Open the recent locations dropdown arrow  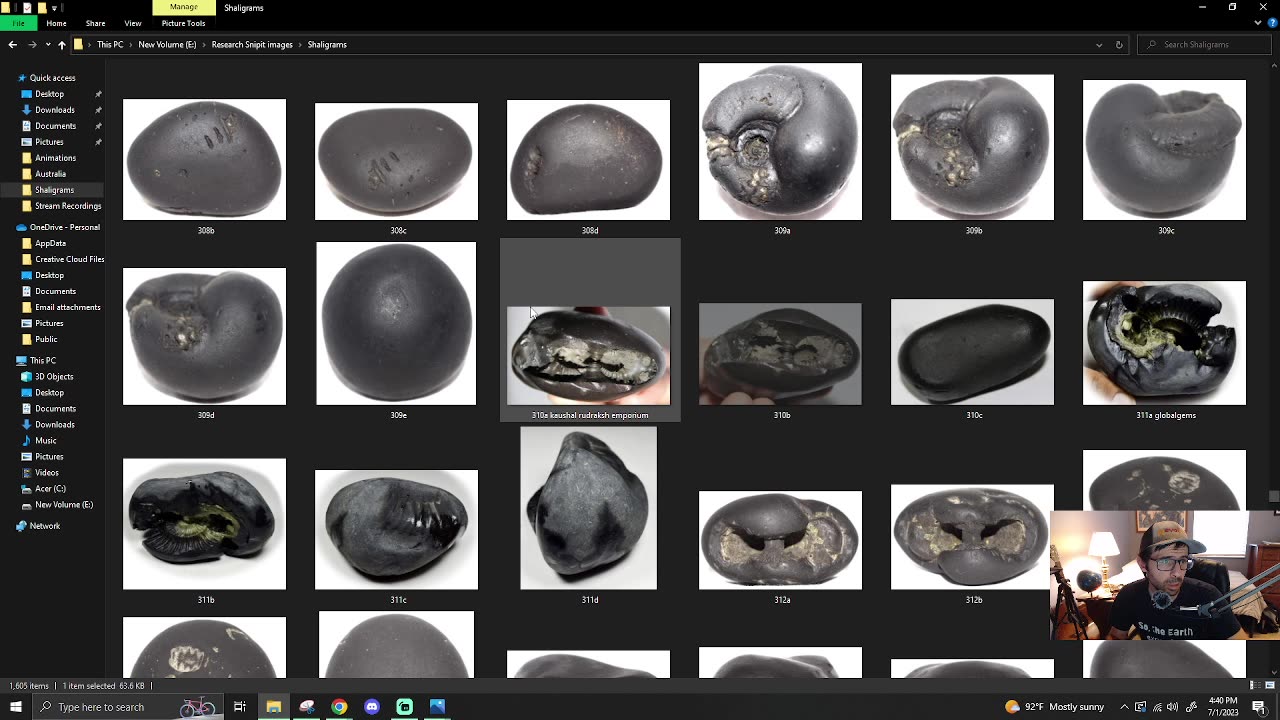47,44
